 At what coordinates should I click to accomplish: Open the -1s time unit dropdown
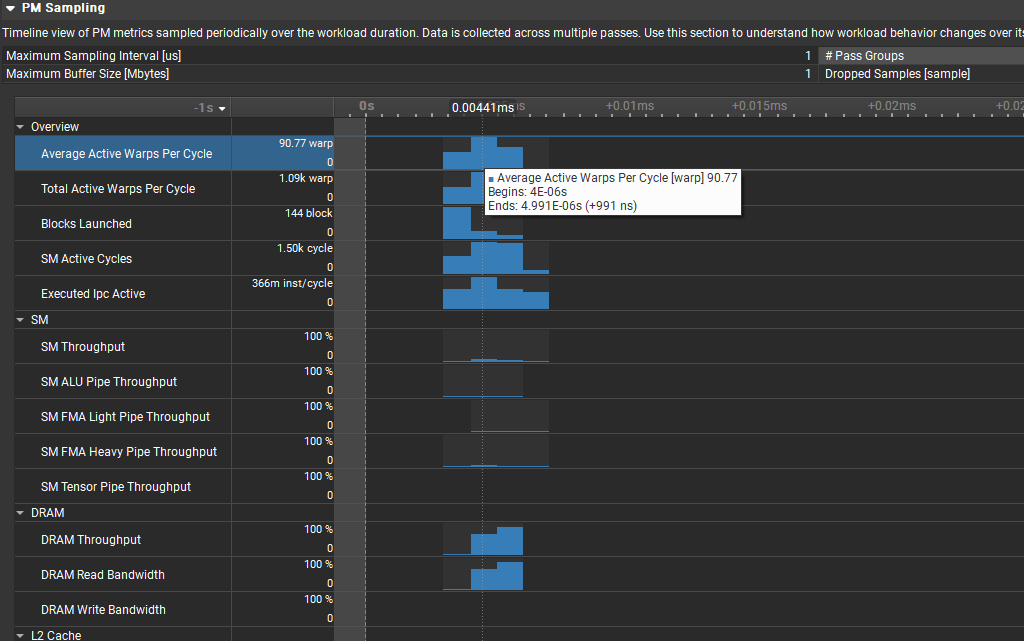pyautogui.click(x=211, y=108)
